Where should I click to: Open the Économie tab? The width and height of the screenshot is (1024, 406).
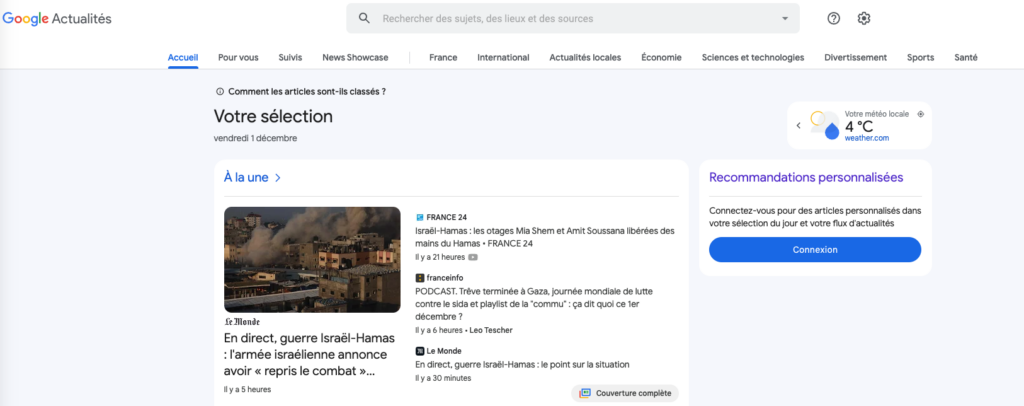click(x=661, y=57)
